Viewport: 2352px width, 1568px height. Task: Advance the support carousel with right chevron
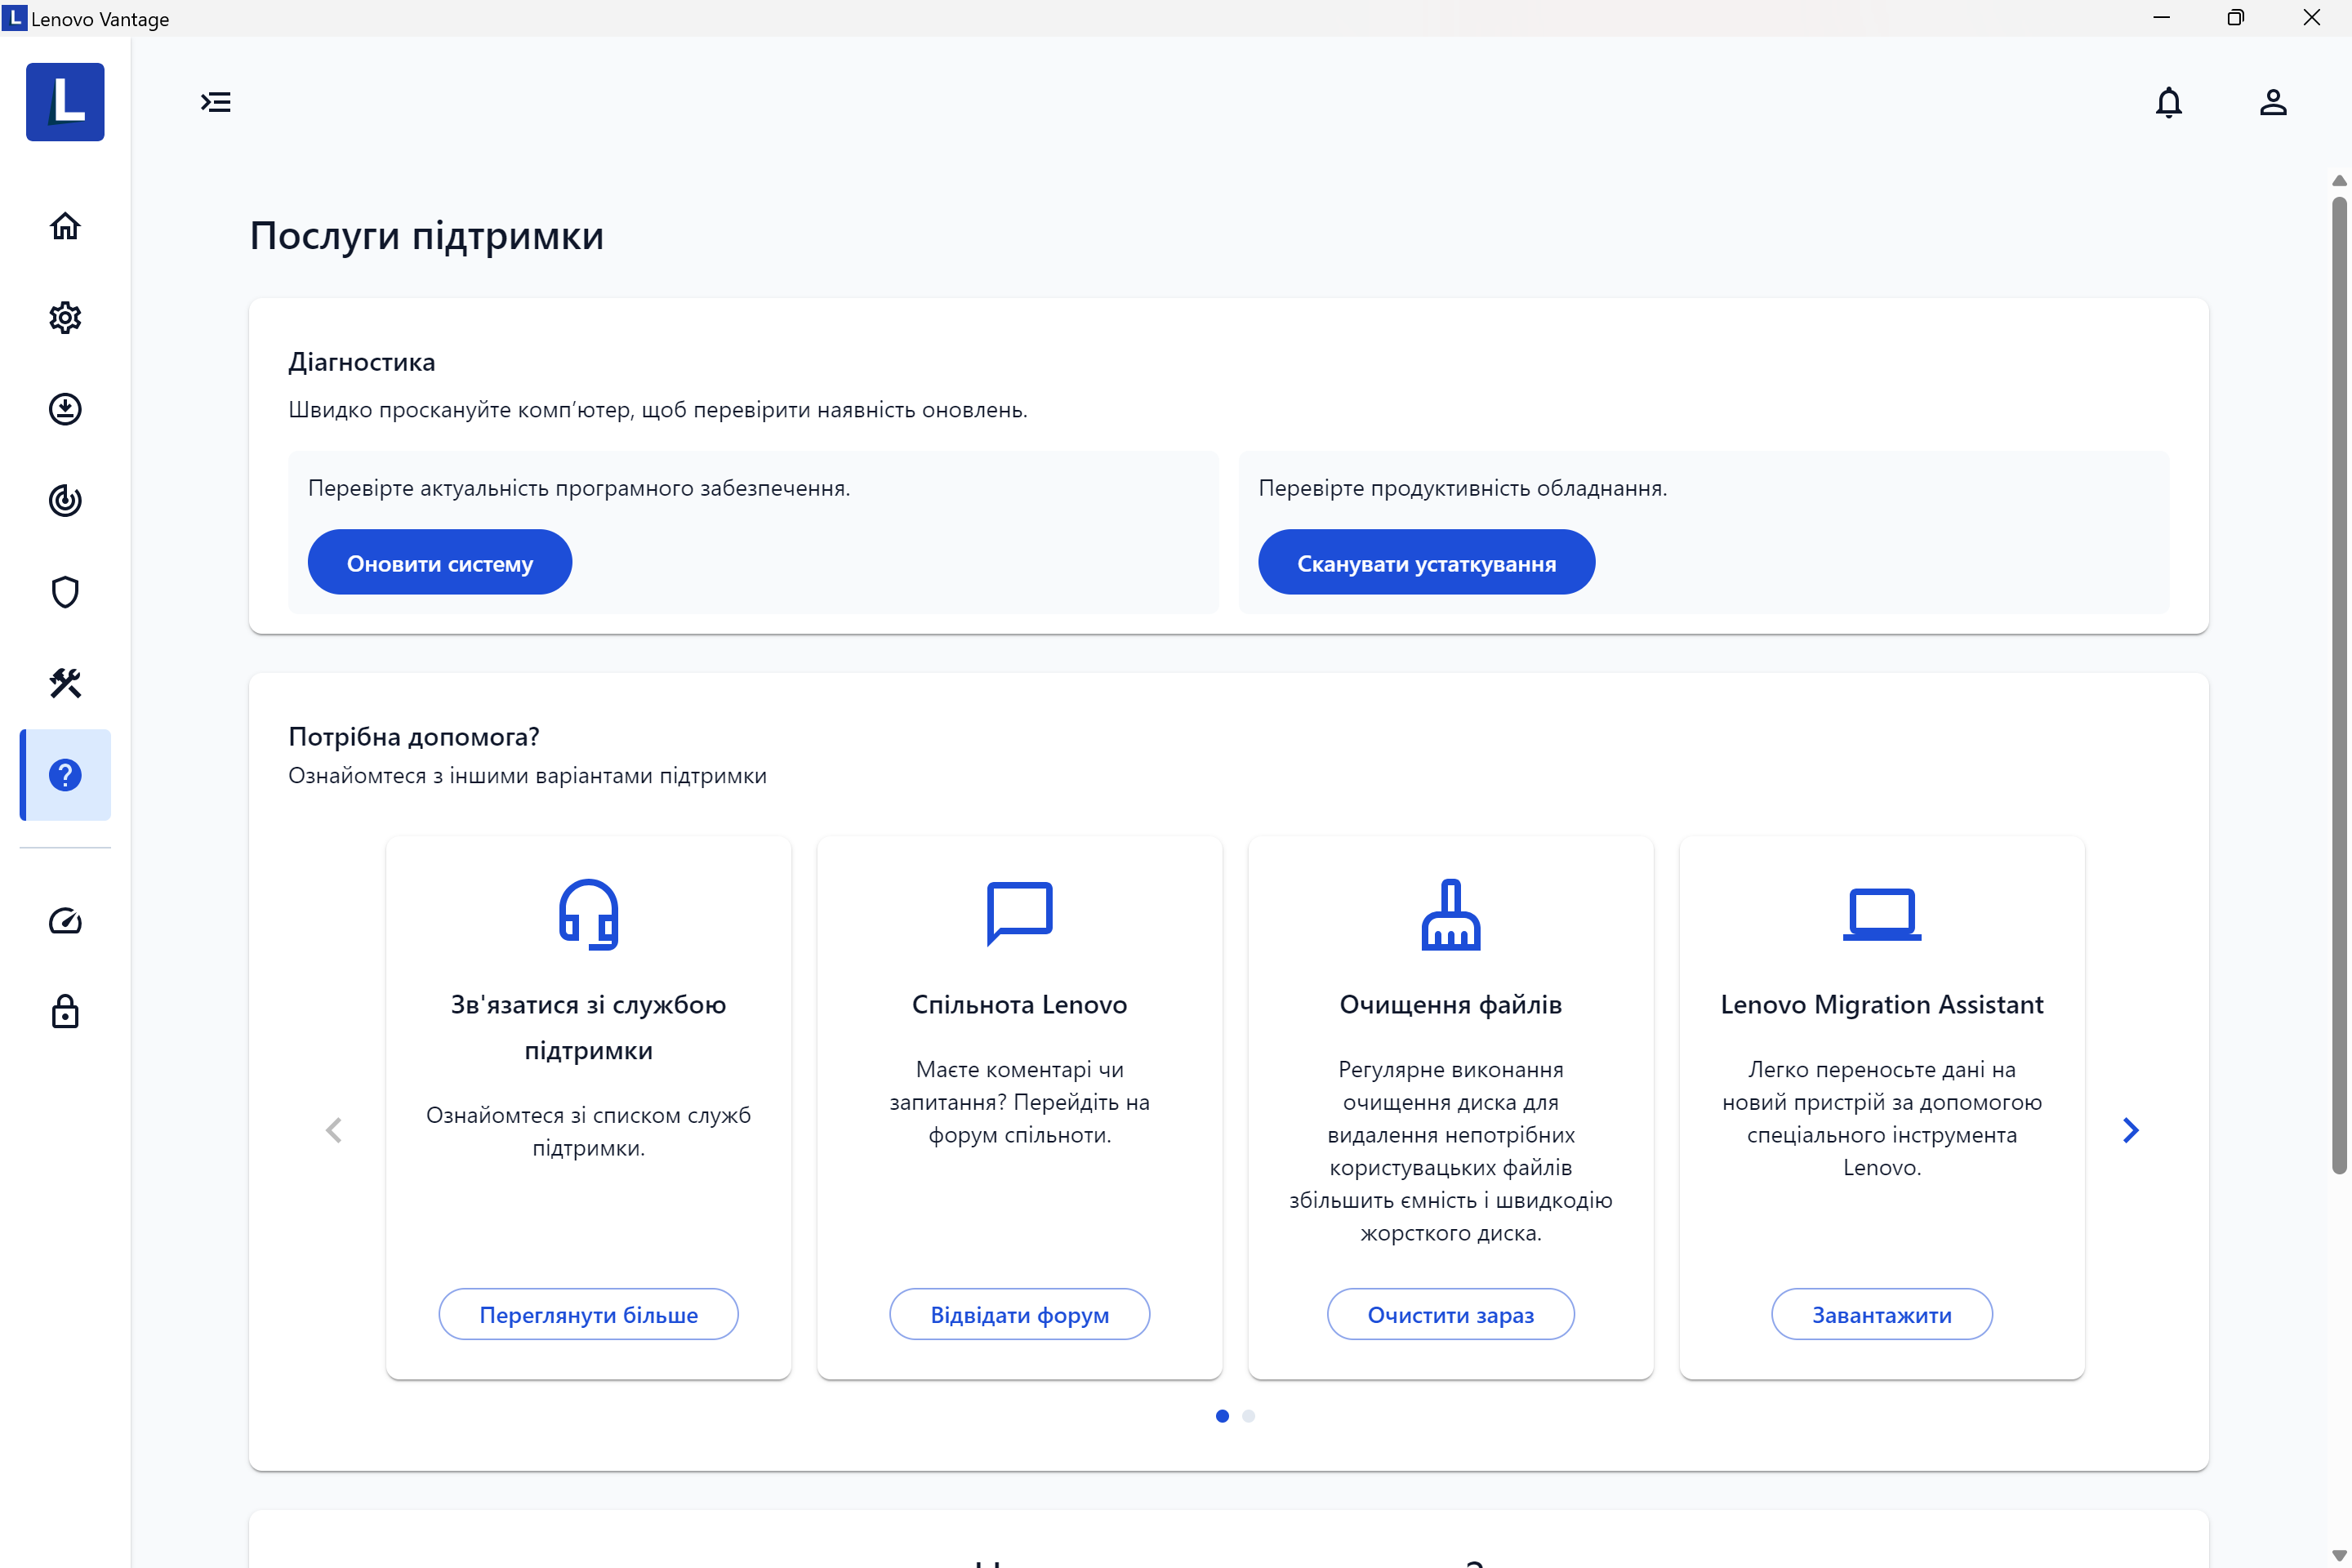click(x=2130, y=1130)
